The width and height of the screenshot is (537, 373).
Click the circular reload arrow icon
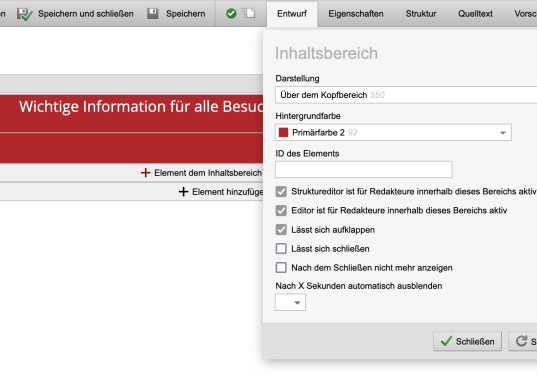click(521, 341)
